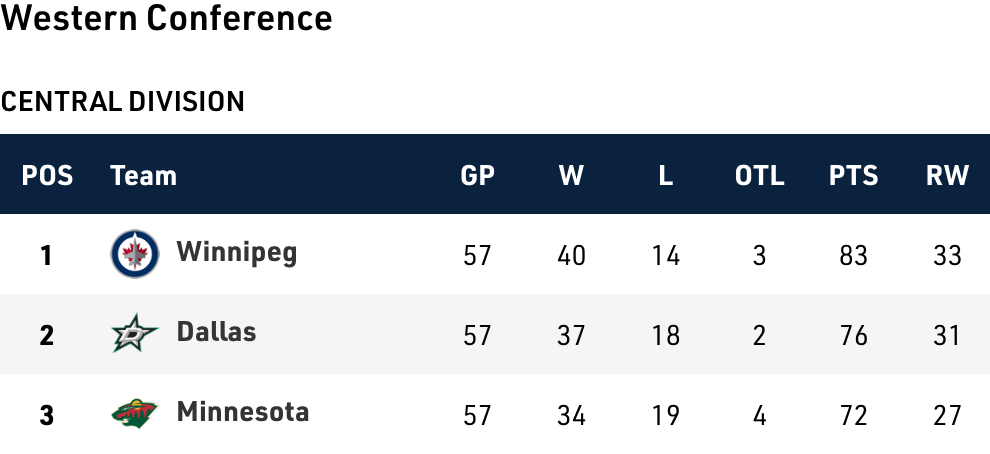Click the W column header
990x454 pixels.
[571, 176]
